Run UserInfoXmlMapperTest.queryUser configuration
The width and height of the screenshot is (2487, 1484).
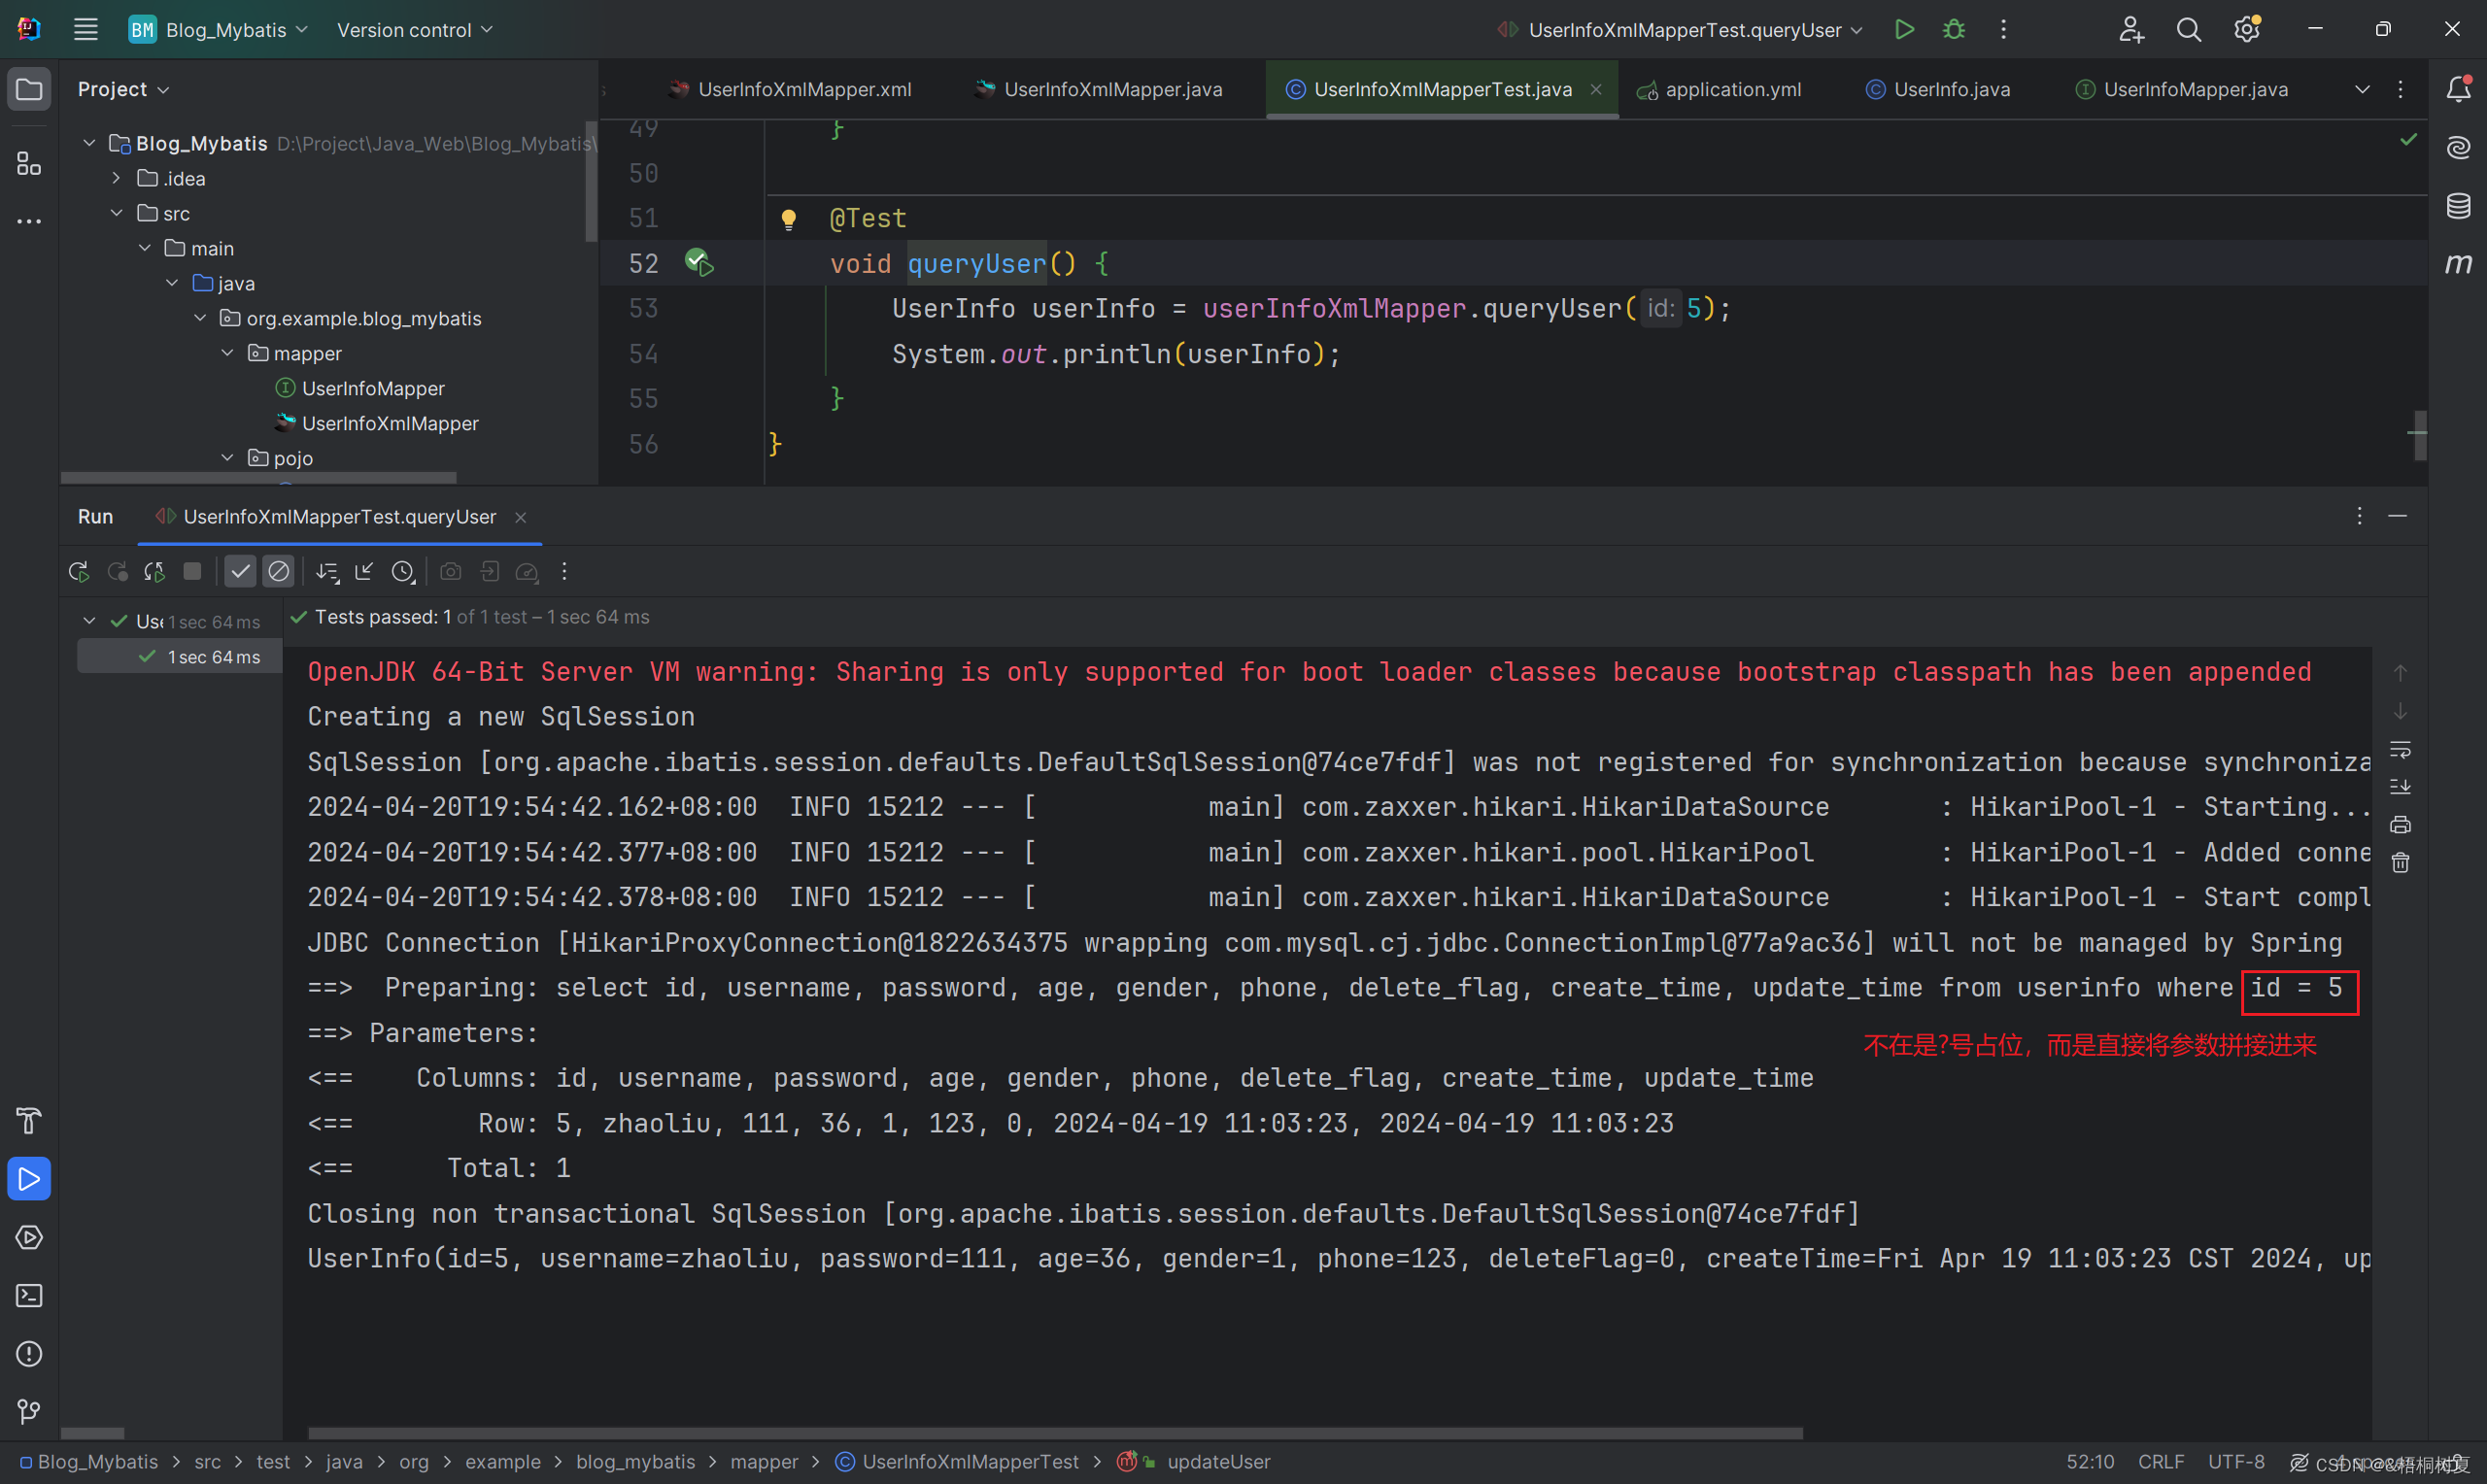click(x=1904, y=30)
